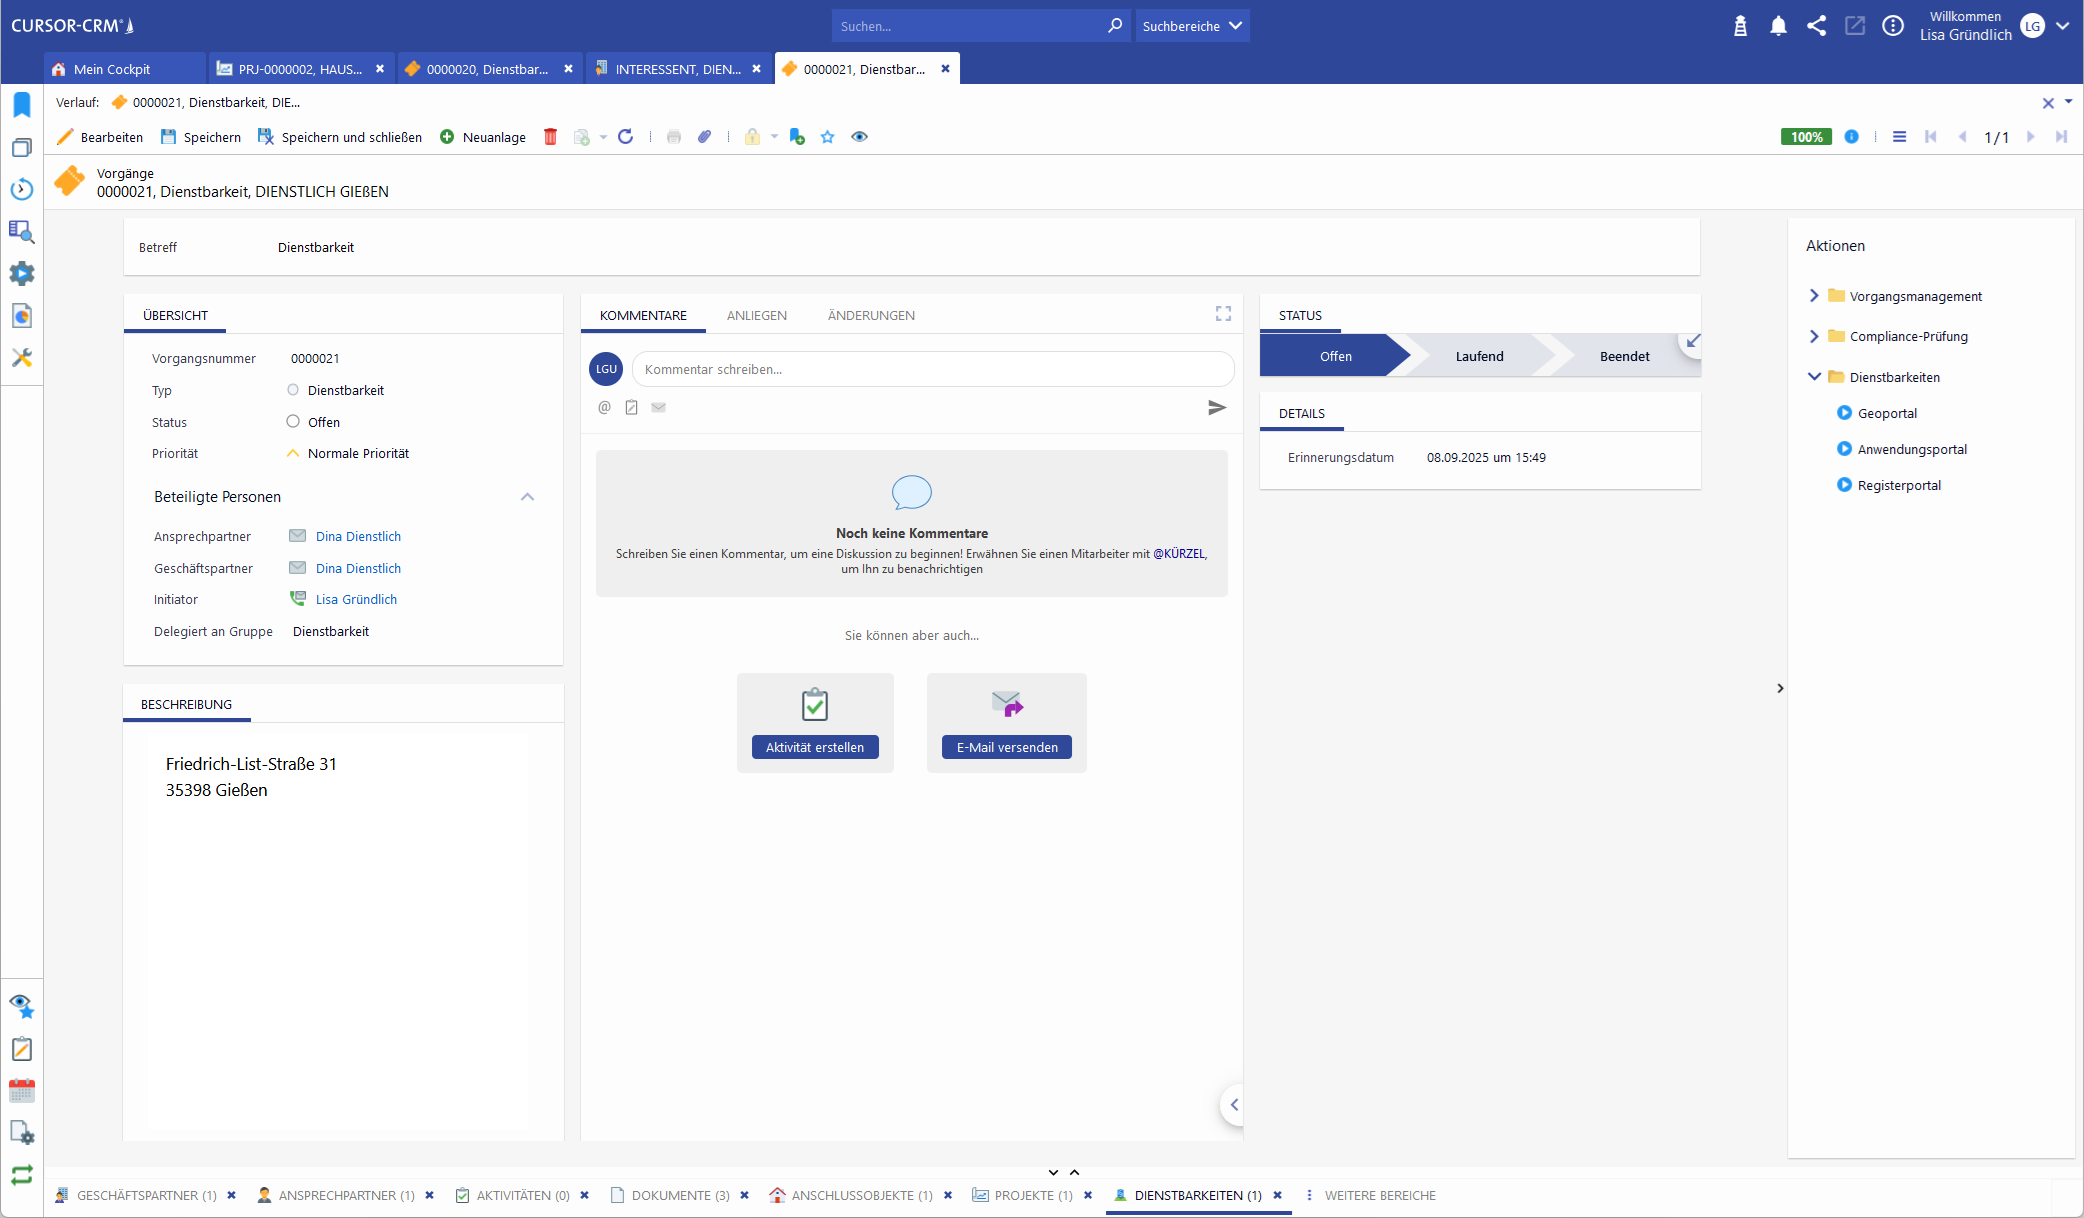
Task: Set status to Beendet
Action: tap(1624, 356)
